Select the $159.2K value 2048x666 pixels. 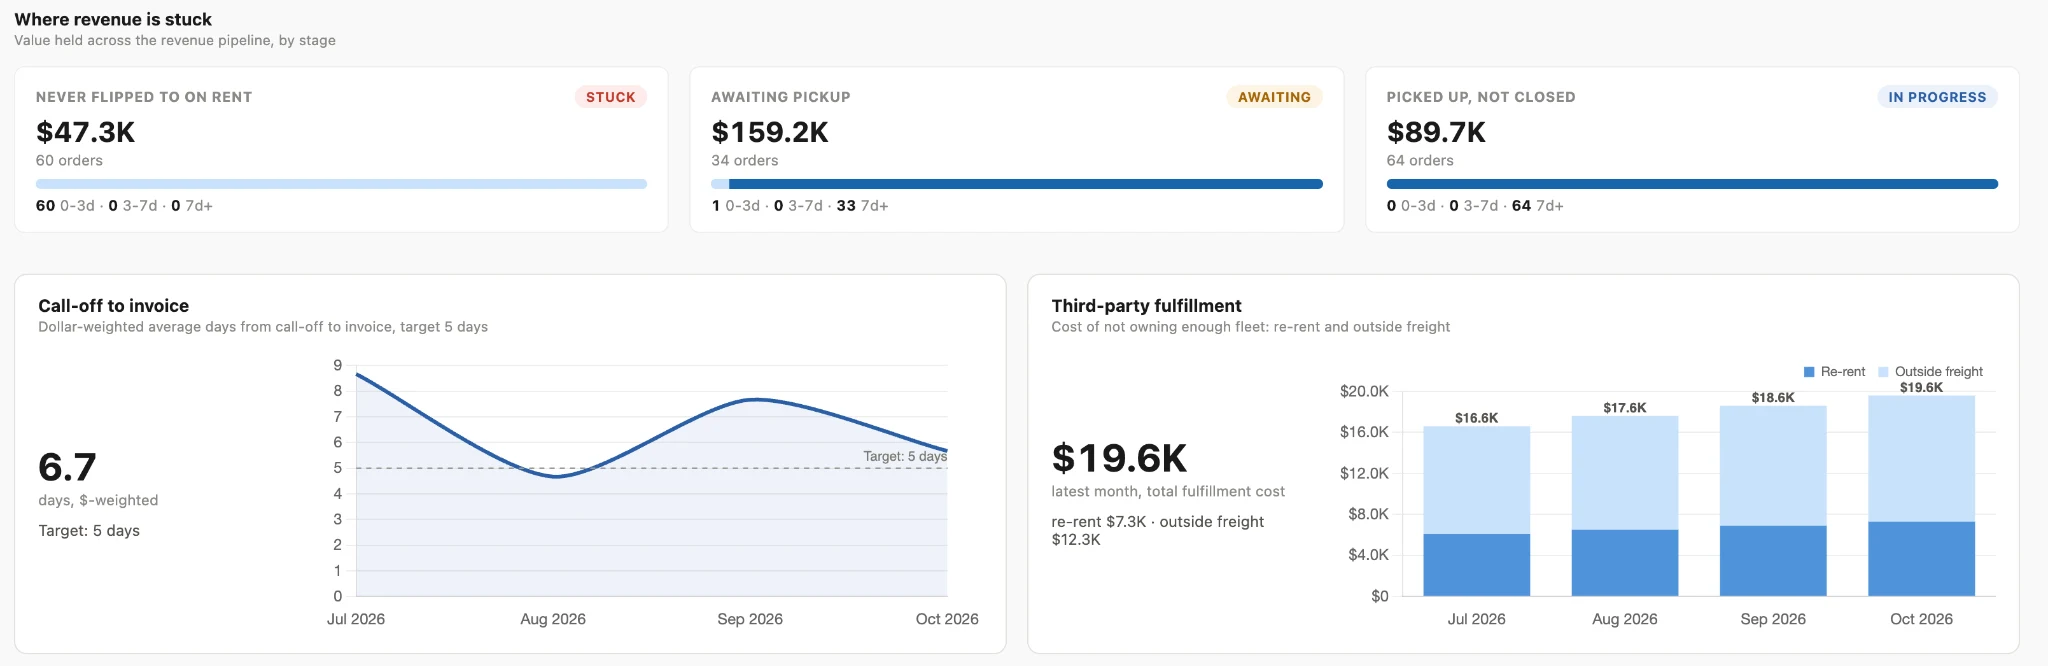[770, 132]
